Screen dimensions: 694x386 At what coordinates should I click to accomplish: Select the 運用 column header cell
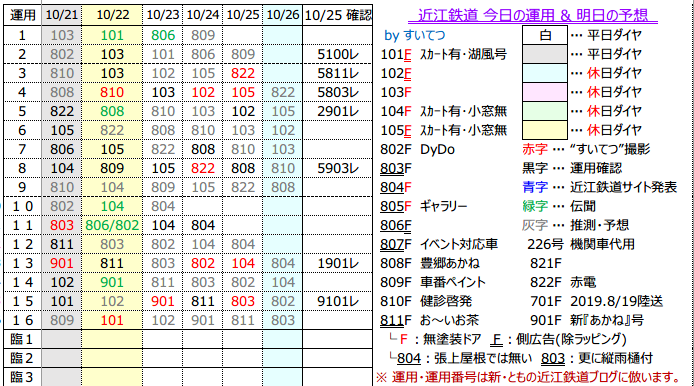[22, 15]
